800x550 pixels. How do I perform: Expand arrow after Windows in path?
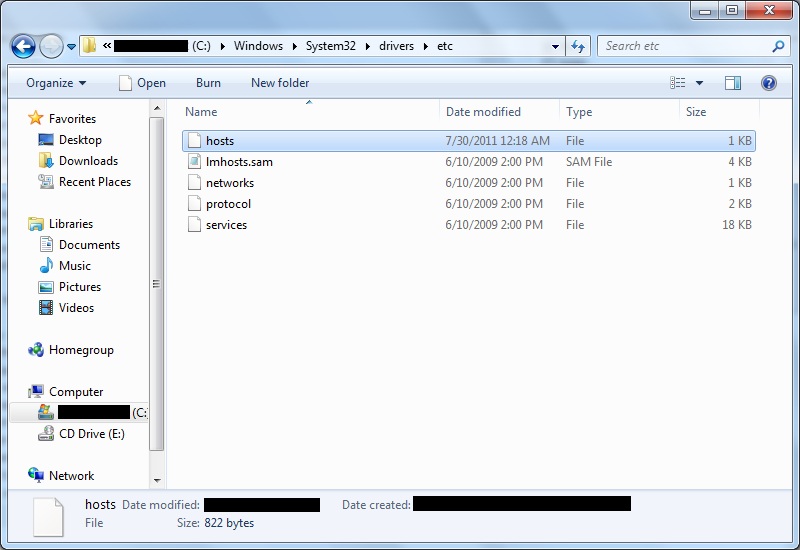[x=294, y=46]
